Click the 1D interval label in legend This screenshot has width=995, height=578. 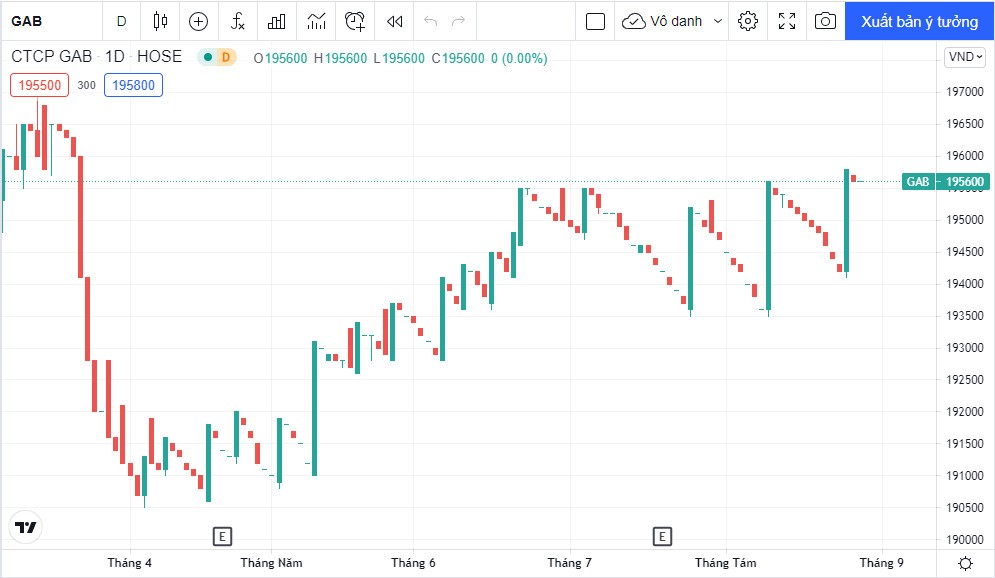pos(114,56)
